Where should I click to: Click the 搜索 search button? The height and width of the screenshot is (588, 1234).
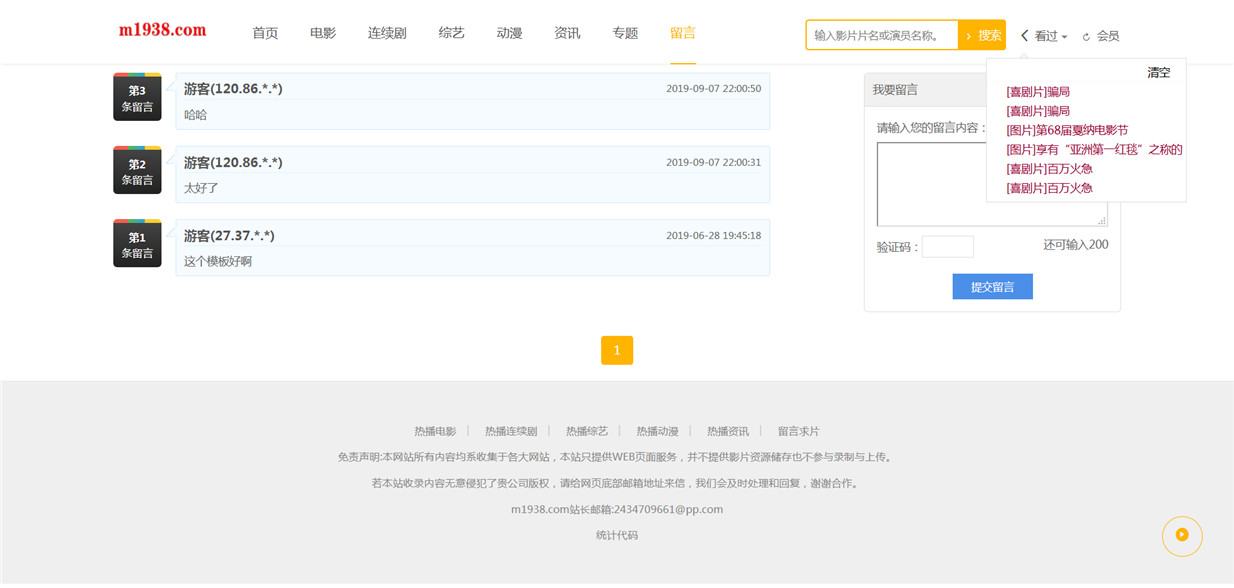982,35
